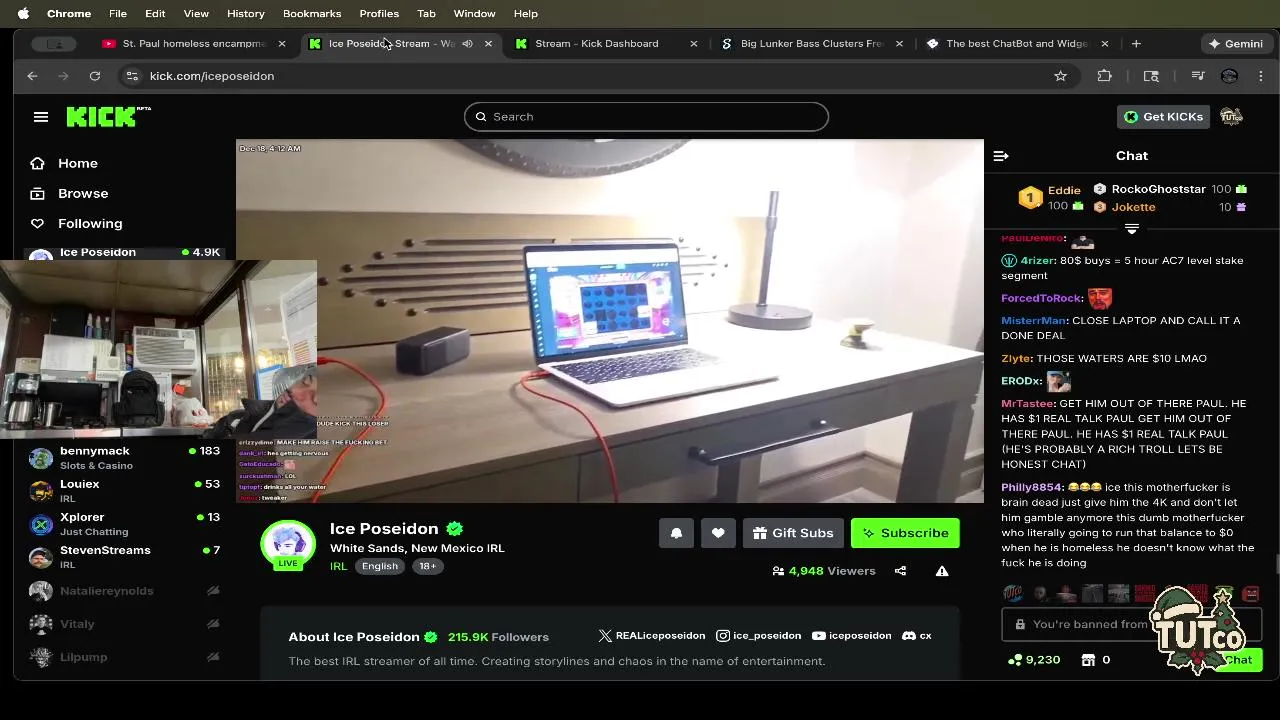Open the chat shop icon
Image resolution: width=1280 pixels, height=720 pixels.
pyautogui.click(x=1089, y=660)
